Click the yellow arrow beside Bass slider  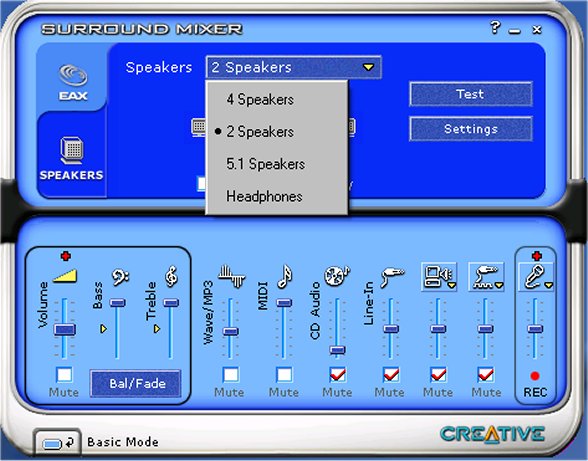(x=104, y=329)
